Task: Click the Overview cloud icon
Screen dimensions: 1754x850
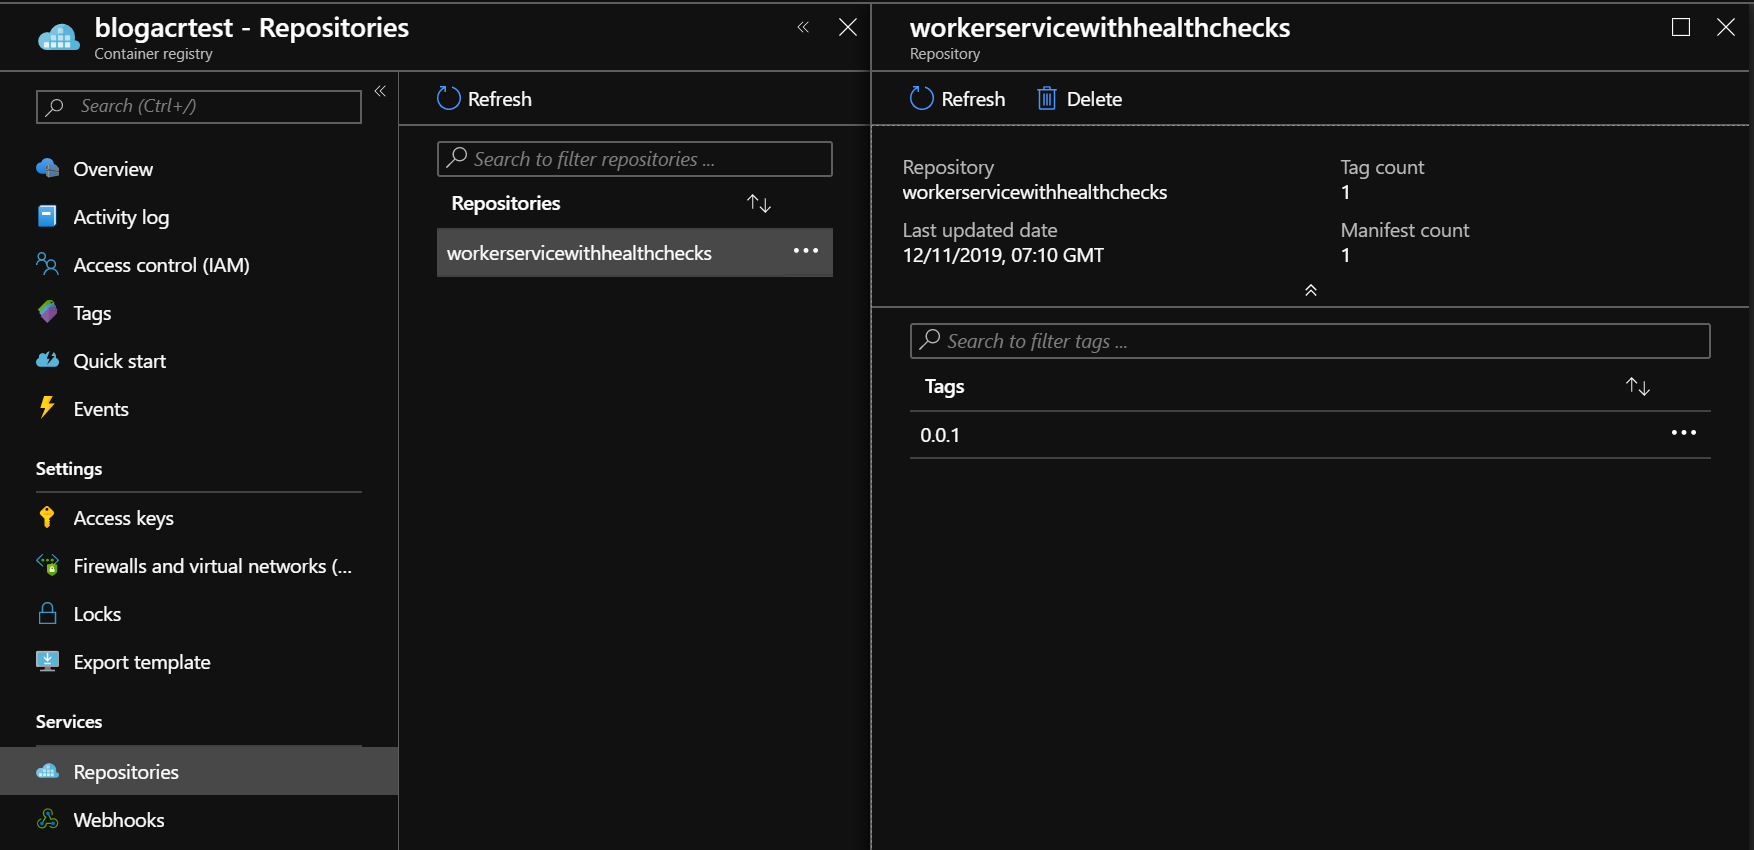Action: [x=47, y=168]
